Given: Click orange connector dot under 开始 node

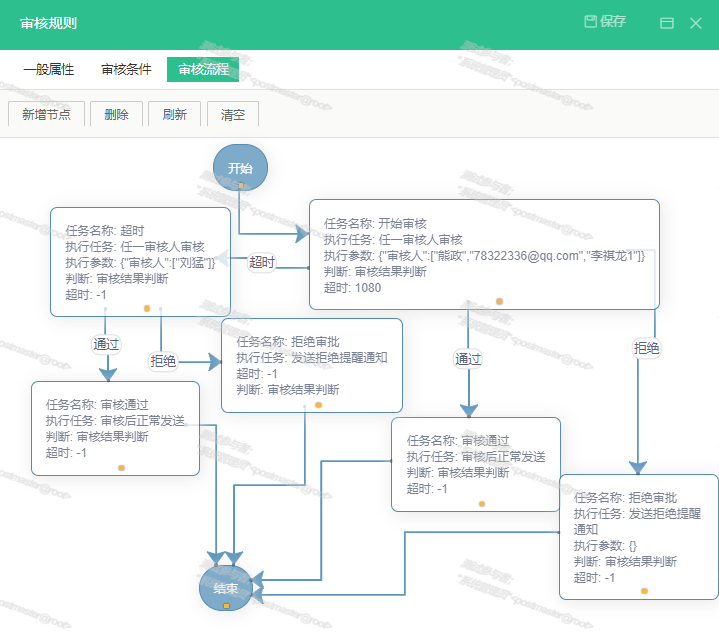Looking at the screenshot, I should pos(241,186).
